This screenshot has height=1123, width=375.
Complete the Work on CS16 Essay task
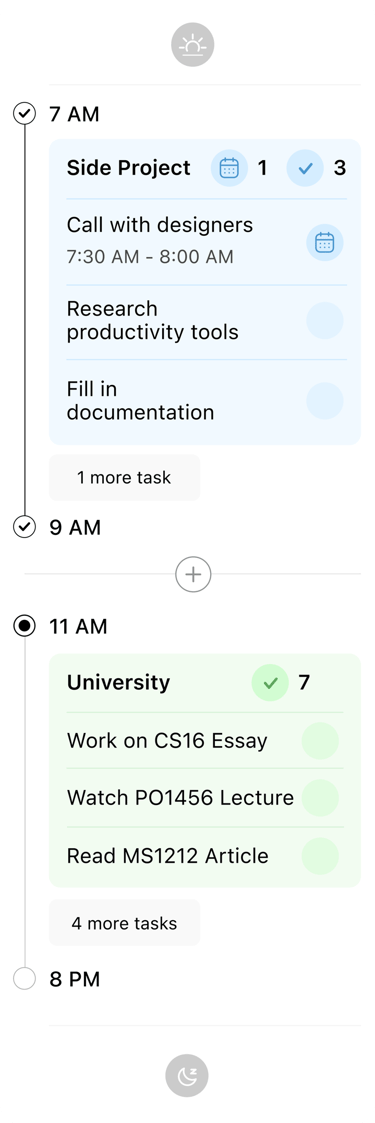click(320, 741)
